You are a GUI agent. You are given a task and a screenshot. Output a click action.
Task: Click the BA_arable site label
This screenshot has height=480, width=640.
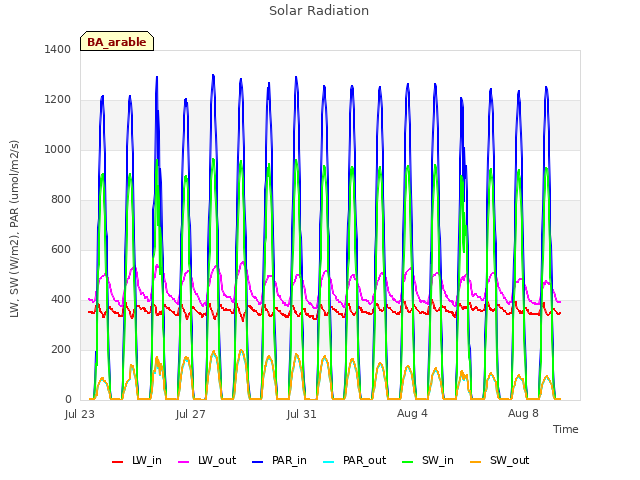click(x=117, y=42)
